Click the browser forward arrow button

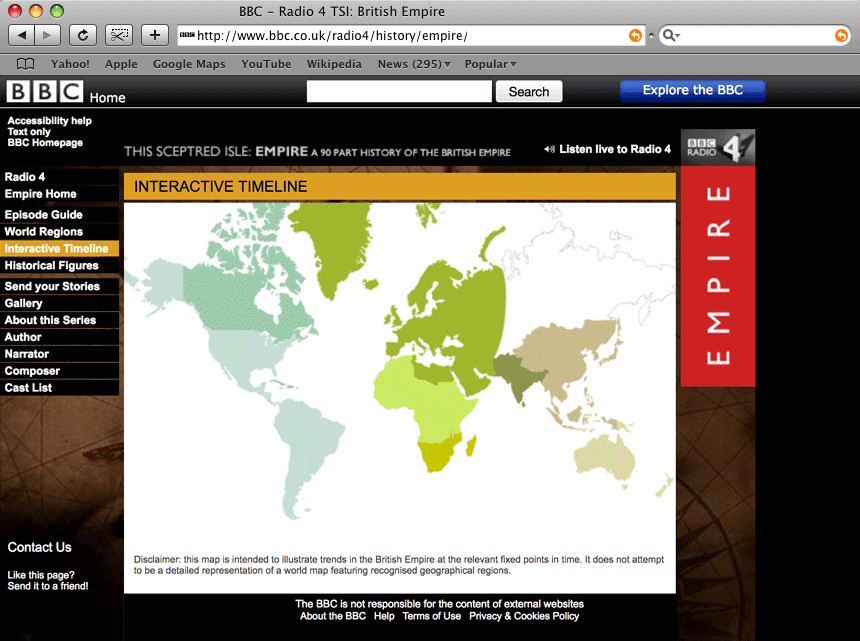[48, 35]
